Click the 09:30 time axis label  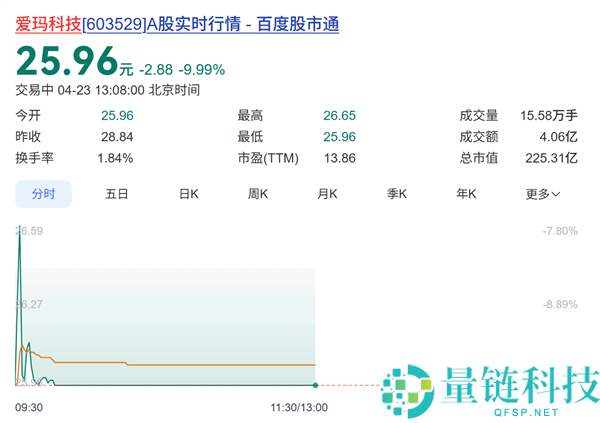30,407
